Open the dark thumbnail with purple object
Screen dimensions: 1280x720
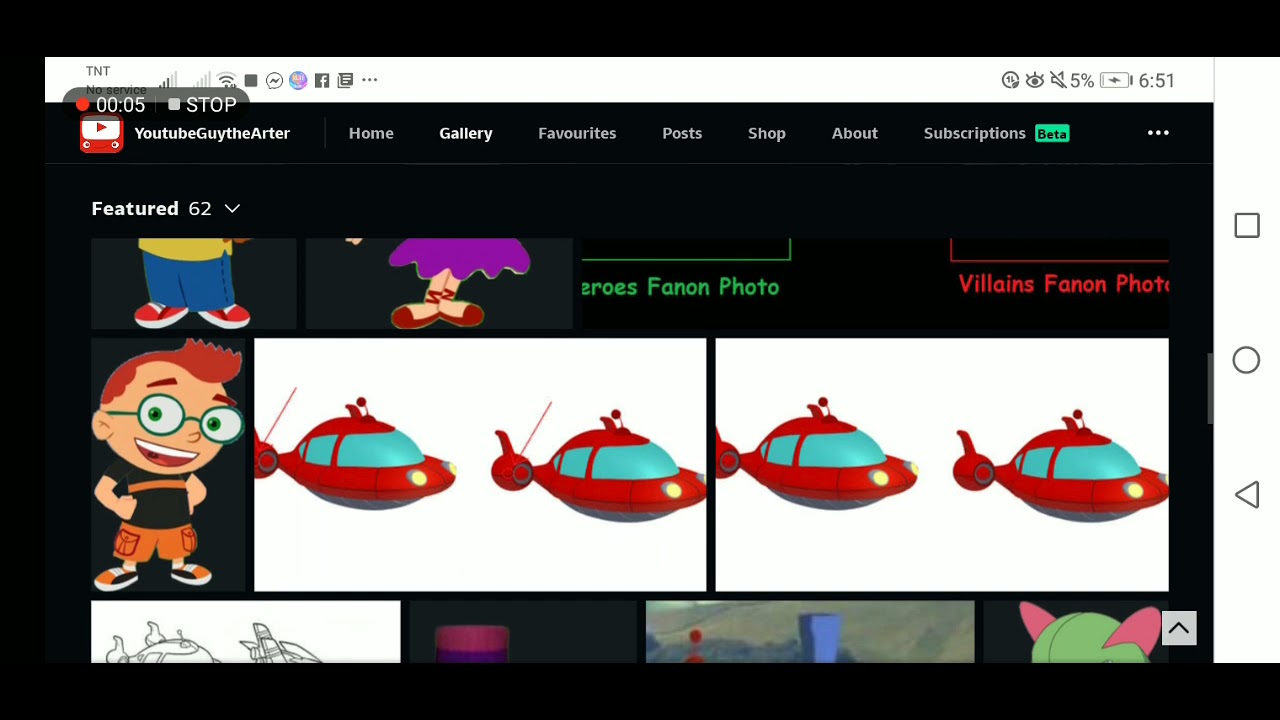pyautogui.click(x=523, y=632)
